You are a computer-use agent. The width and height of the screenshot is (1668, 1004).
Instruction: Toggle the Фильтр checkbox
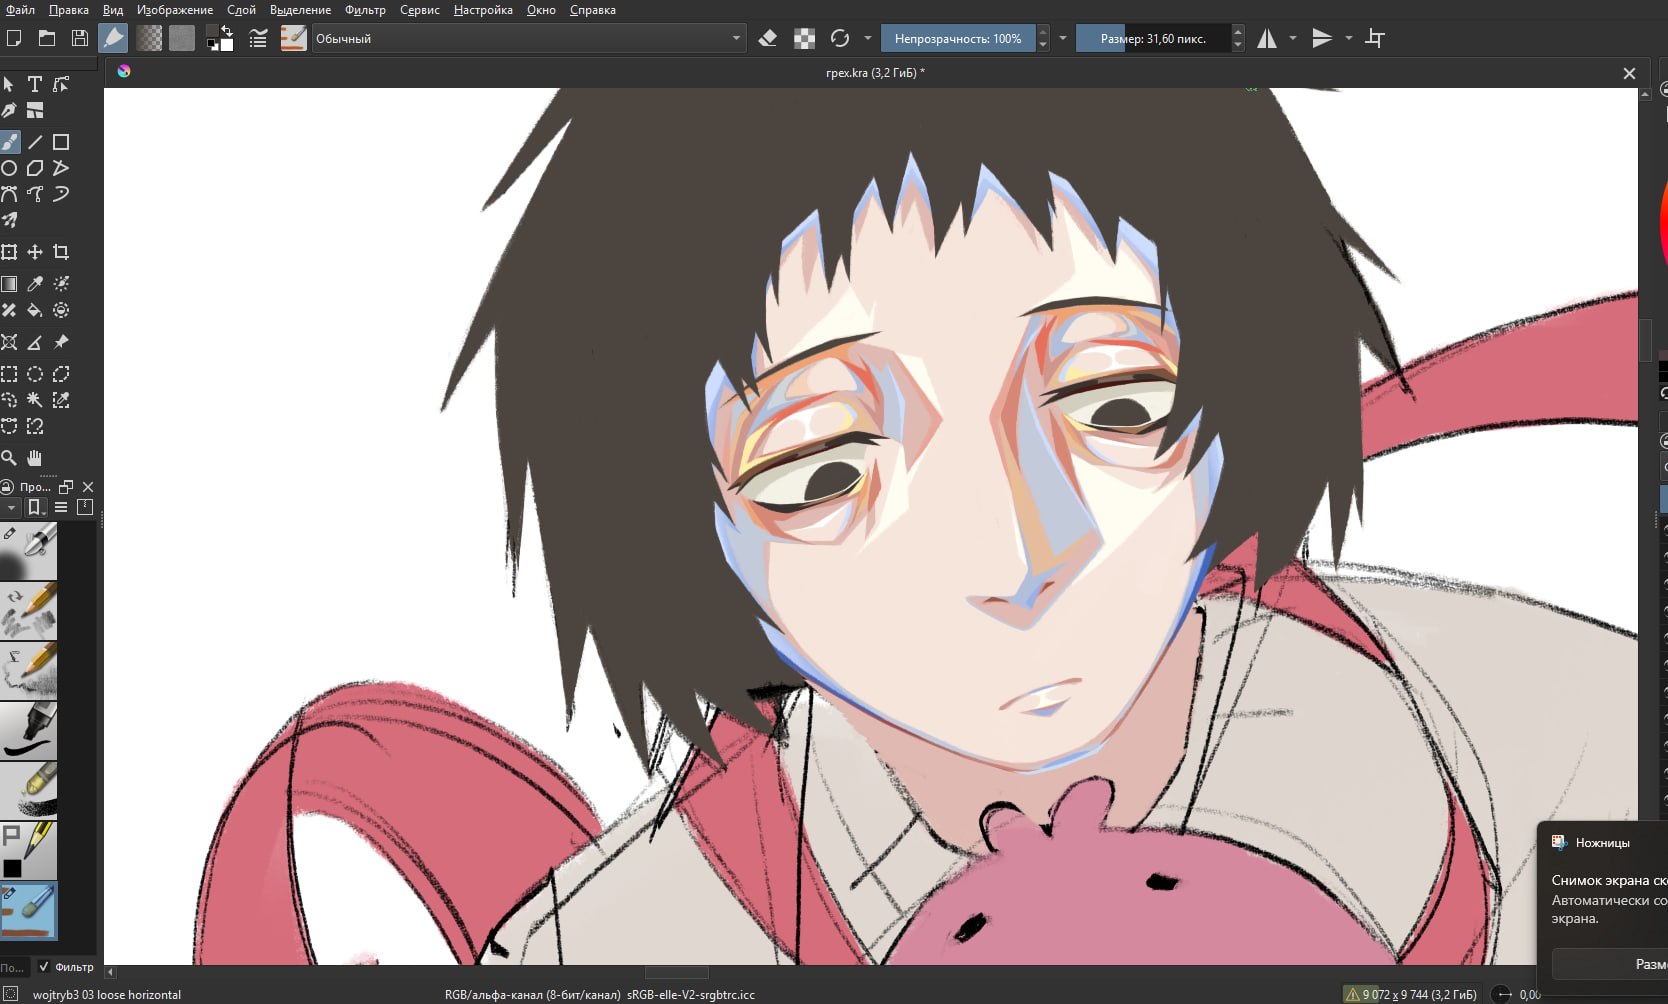point(44,967)
